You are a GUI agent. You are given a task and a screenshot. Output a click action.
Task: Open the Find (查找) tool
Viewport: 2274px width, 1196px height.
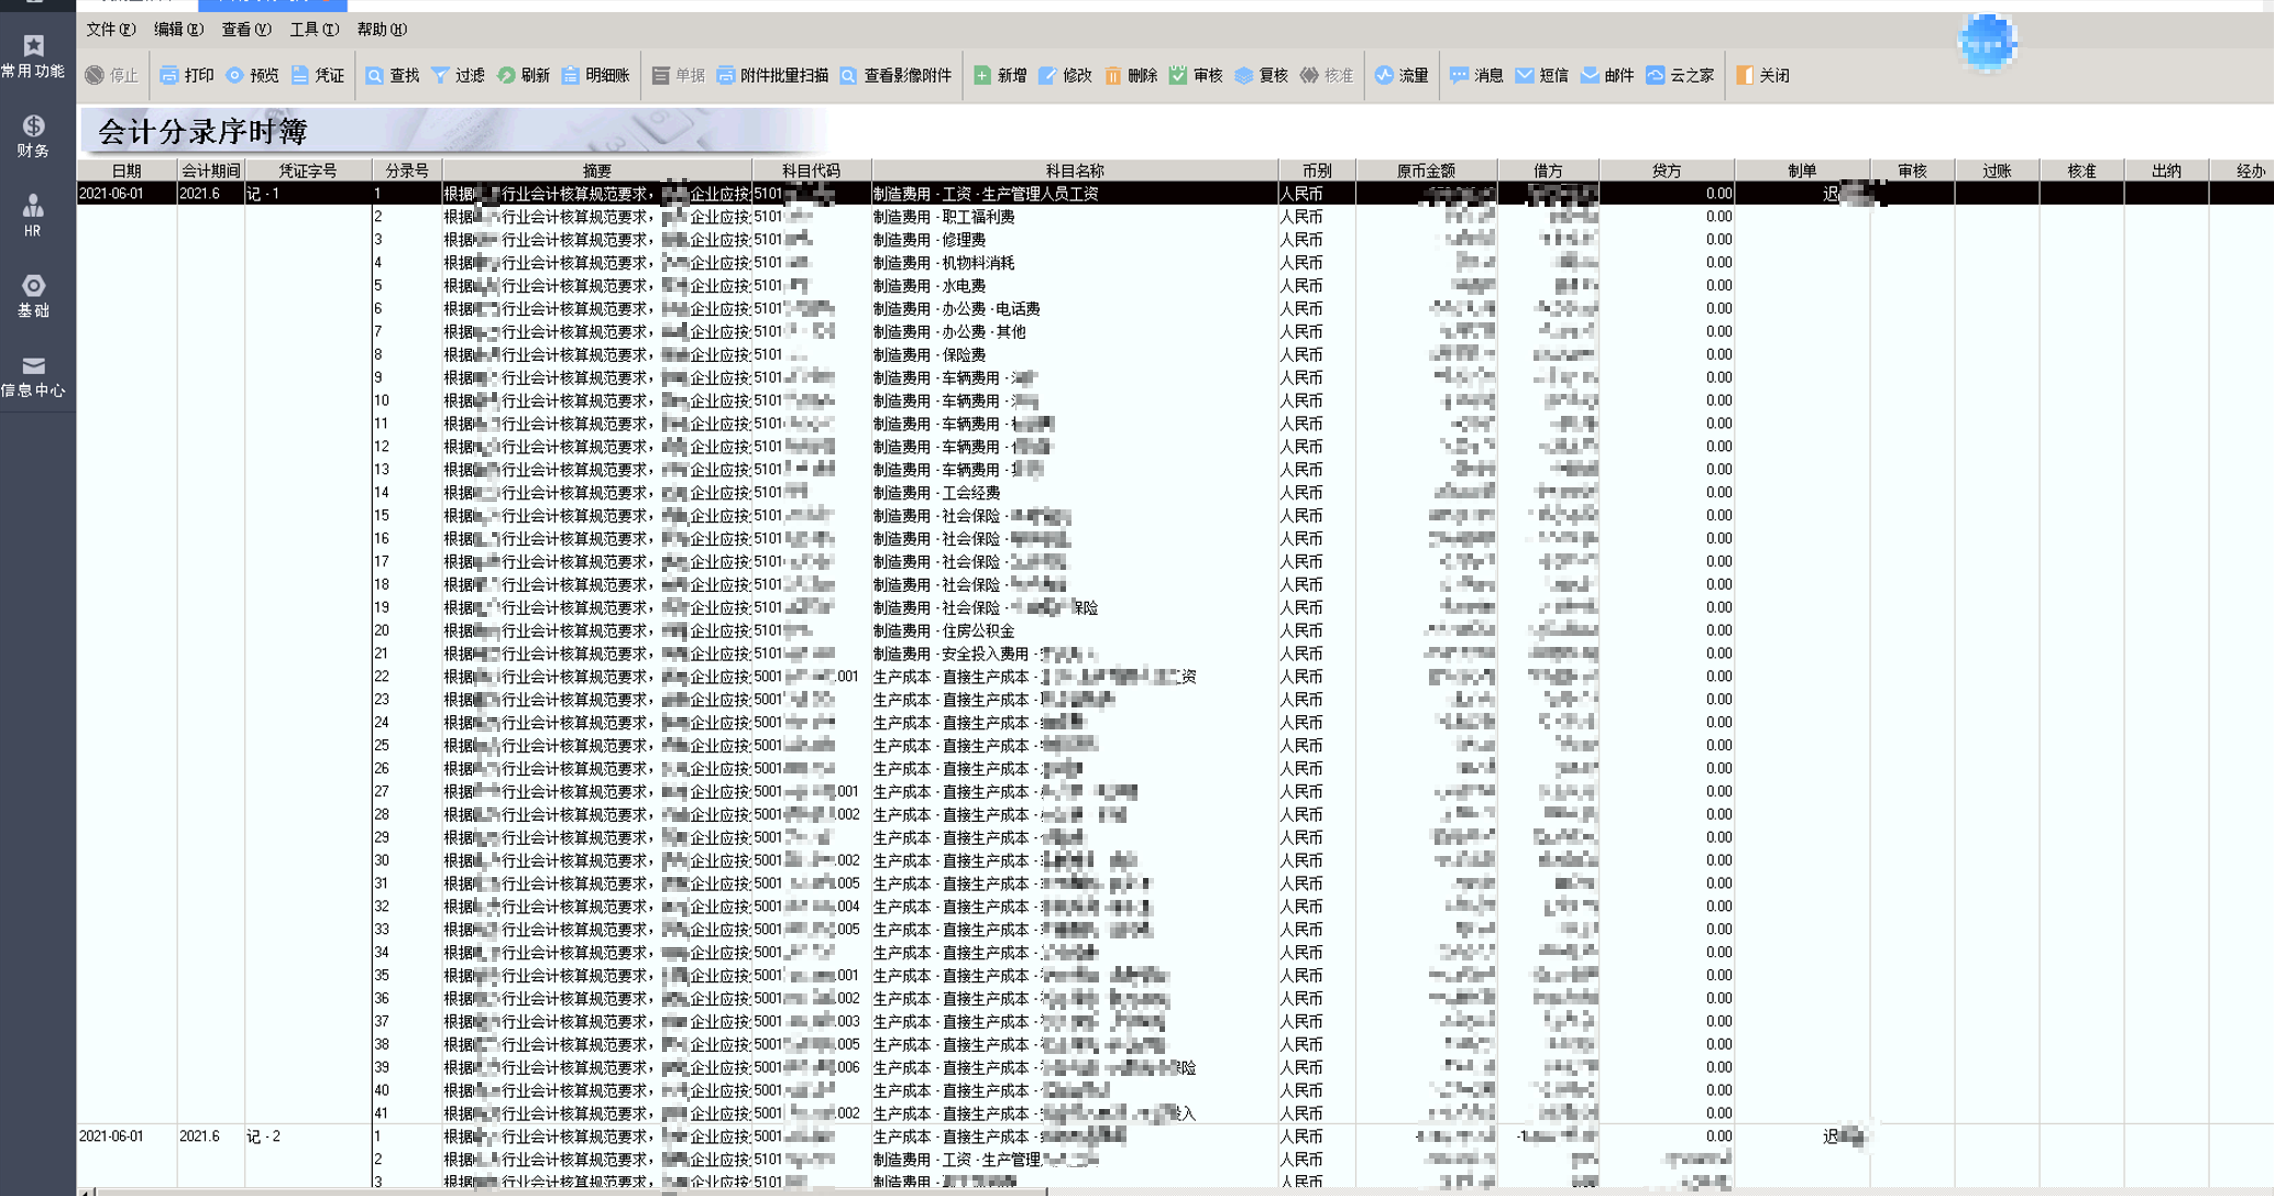coord(375,75)
